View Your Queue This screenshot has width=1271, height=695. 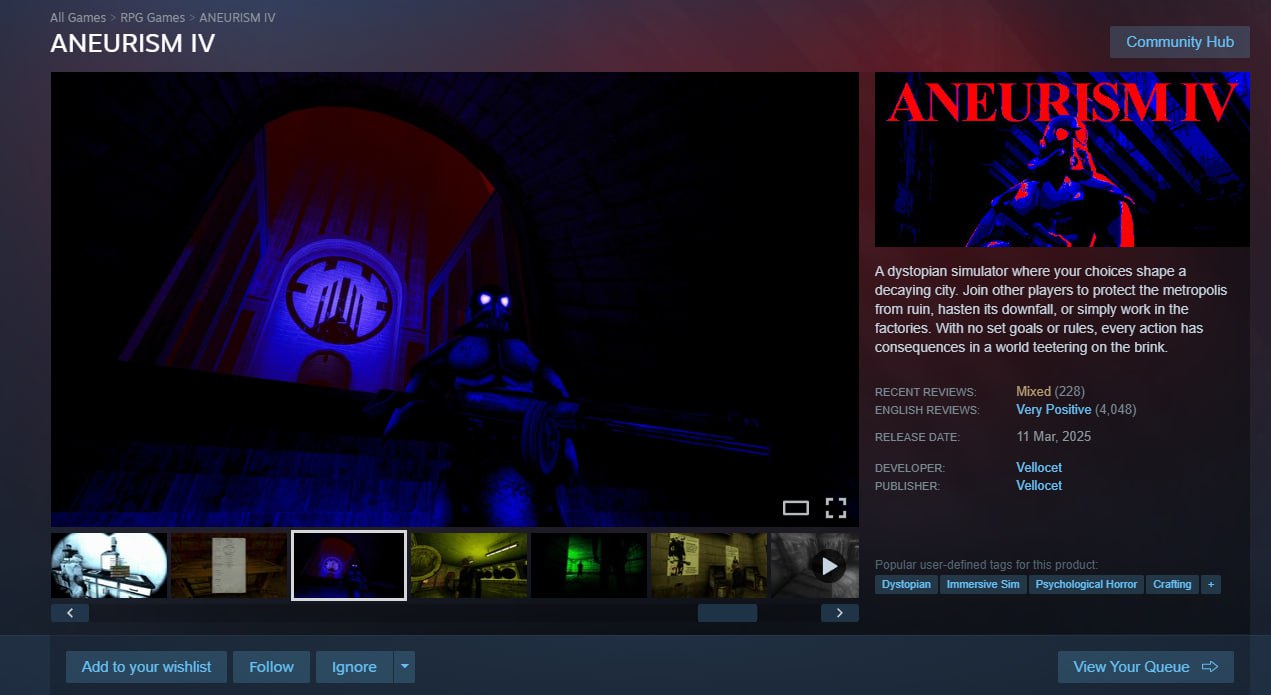pos(1146,667)
